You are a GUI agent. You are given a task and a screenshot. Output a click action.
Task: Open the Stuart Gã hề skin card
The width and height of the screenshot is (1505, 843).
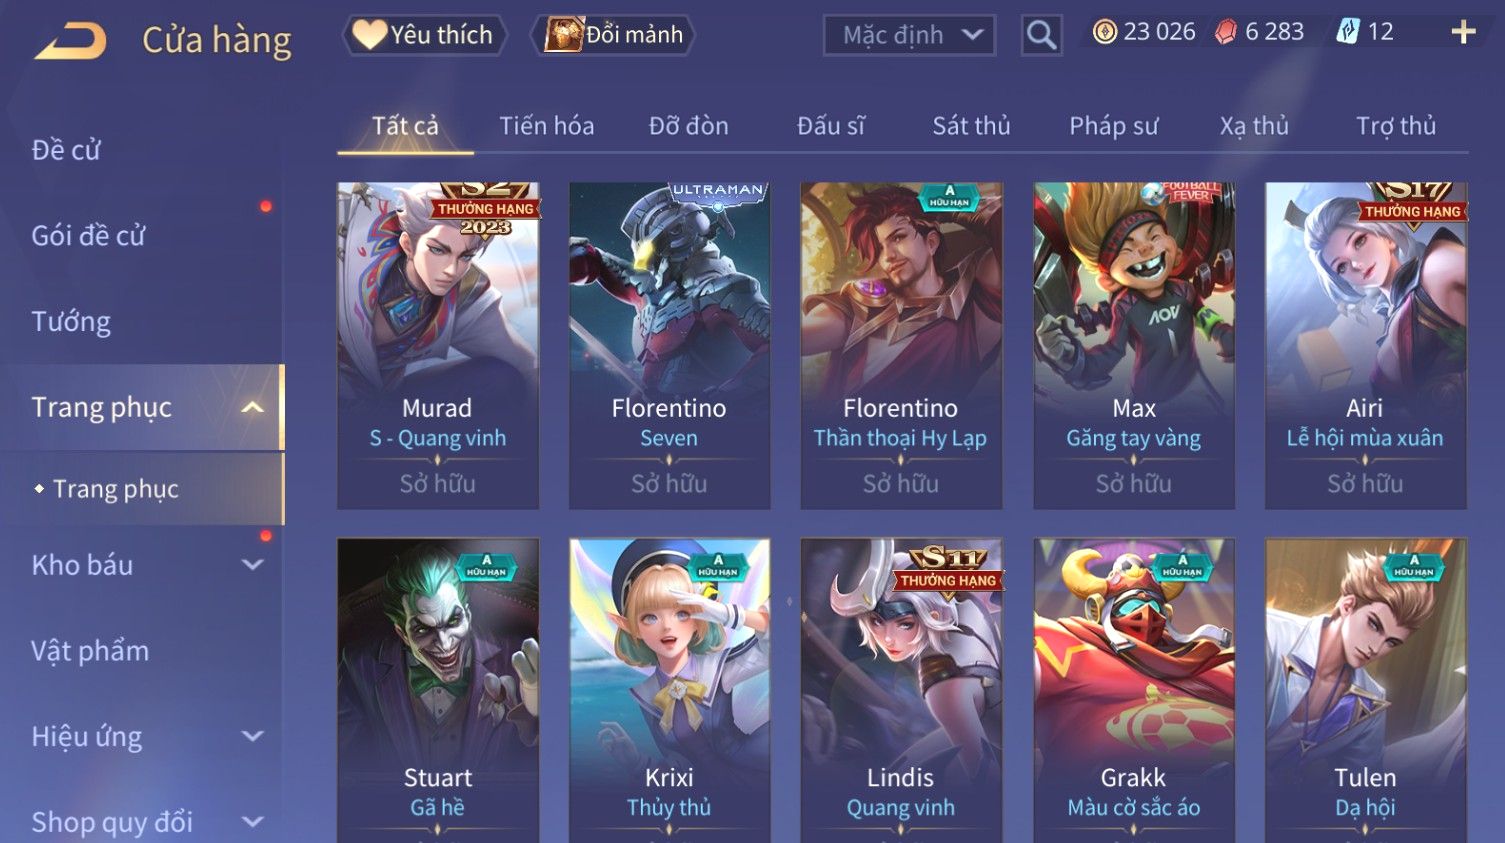tap(438, 690)
